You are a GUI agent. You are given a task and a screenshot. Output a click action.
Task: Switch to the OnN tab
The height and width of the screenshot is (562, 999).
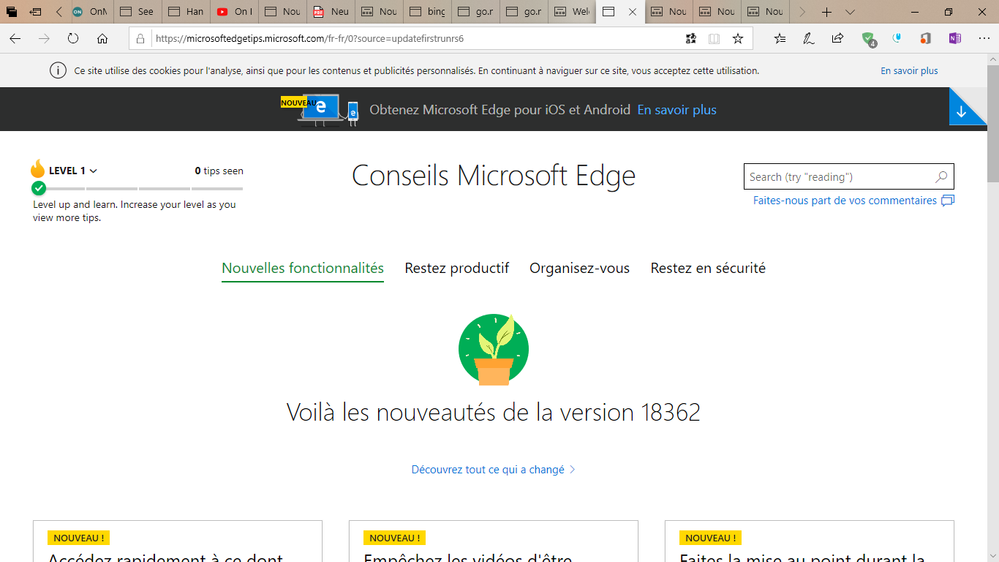[90, 11]
